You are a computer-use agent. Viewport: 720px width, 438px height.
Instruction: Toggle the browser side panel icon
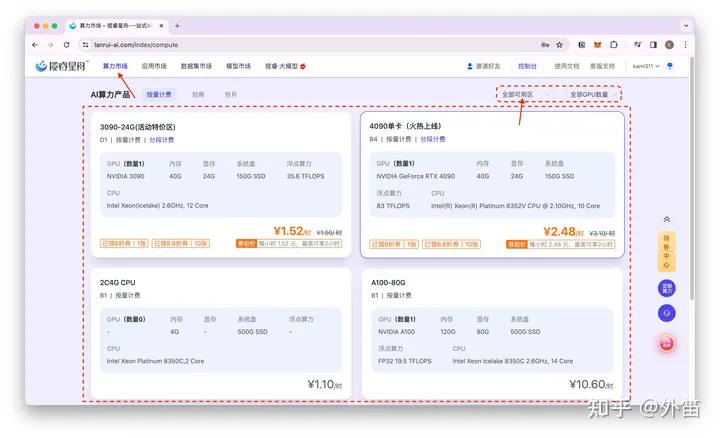tap(653, 45)
